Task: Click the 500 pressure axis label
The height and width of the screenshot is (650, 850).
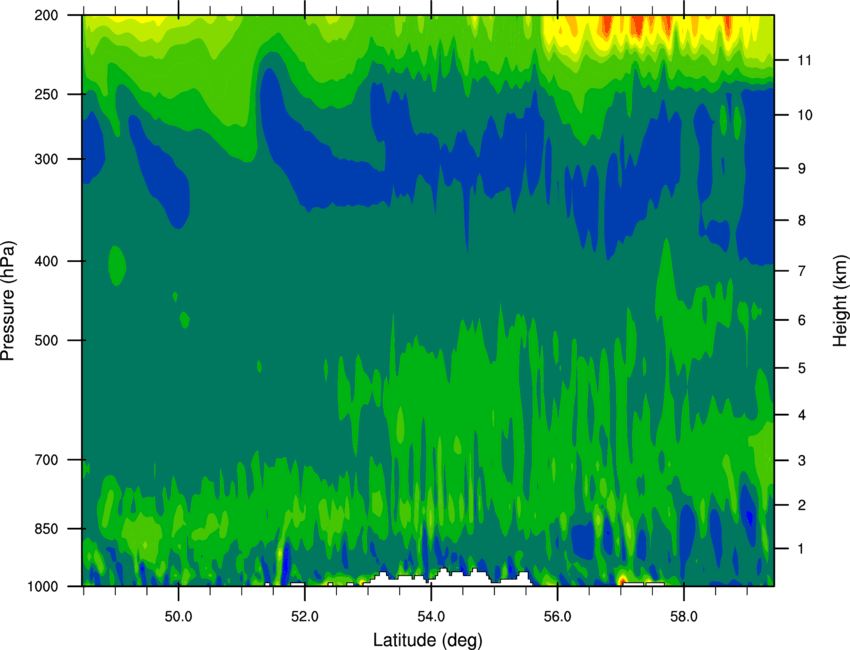Action: click(47, 340)
